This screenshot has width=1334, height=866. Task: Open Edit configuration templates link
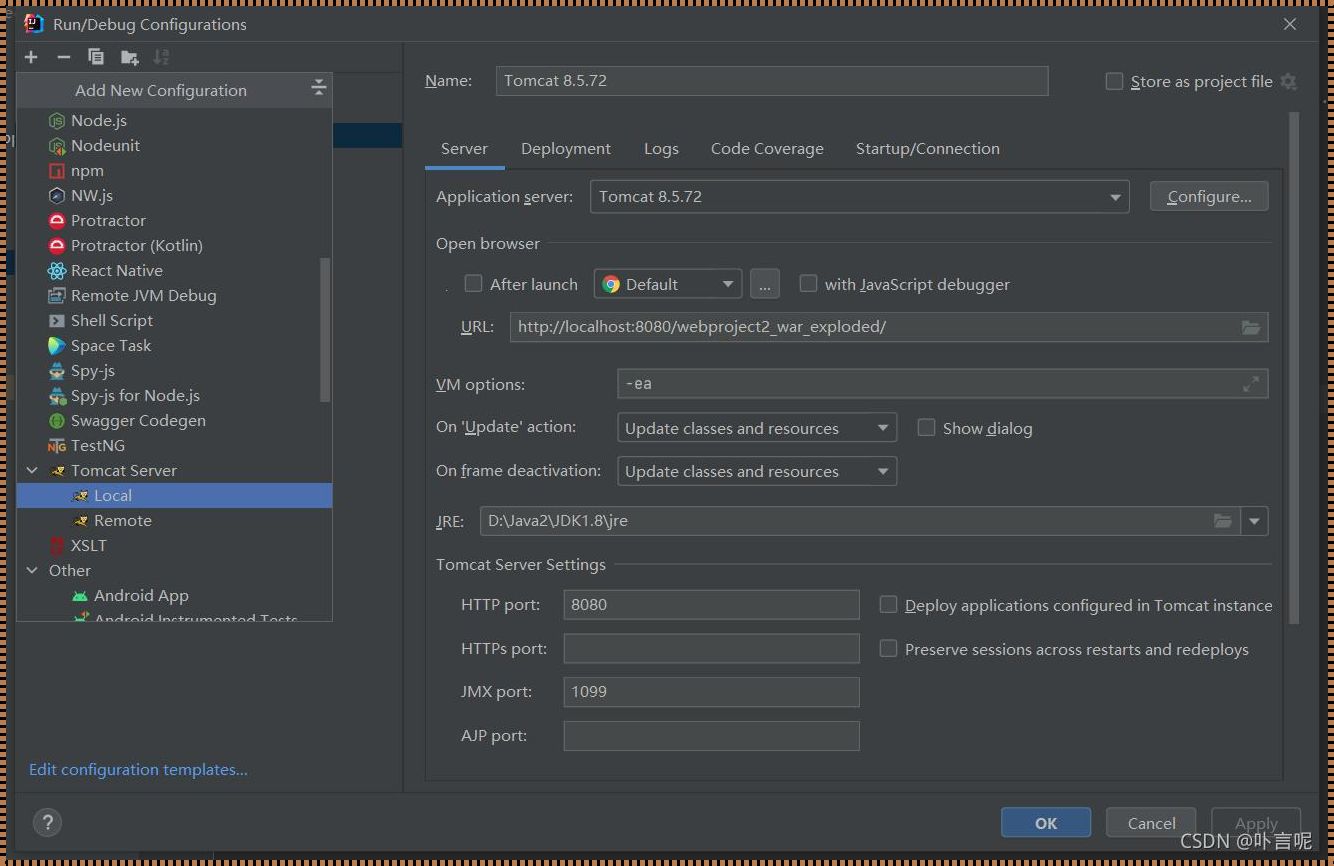point(138,769)
